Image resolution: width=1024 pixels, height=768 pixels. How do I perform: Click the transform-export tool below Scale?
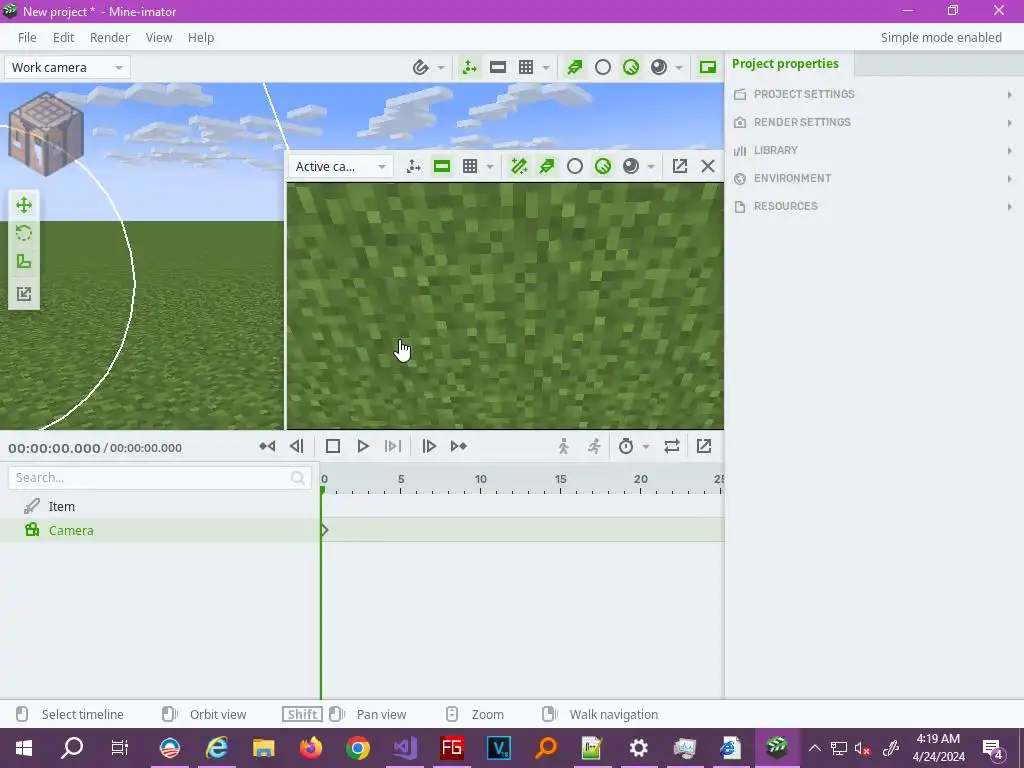point(24,294)
